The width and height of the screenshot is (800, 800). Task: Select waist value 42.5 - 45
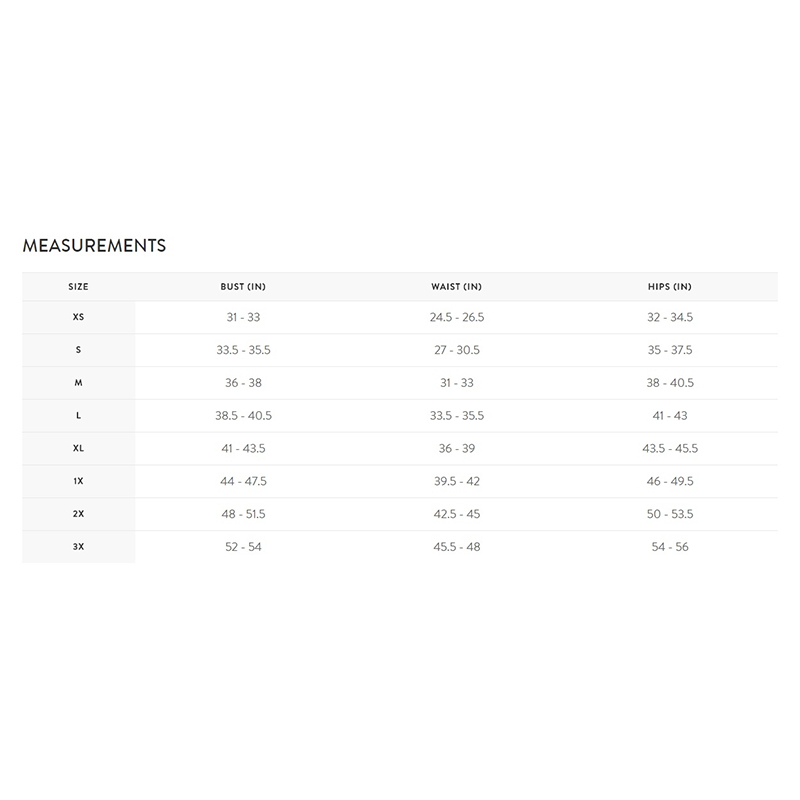457,514
